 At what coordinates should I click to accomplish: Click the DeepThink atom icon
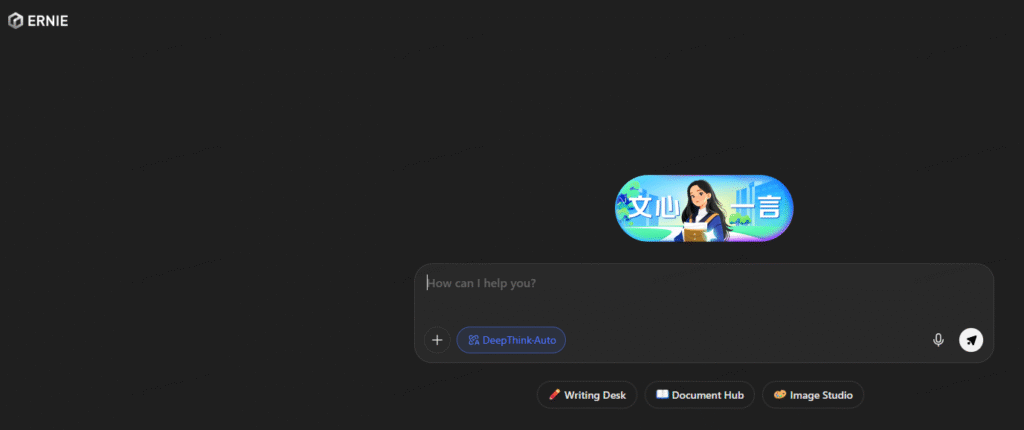point(473,340)
